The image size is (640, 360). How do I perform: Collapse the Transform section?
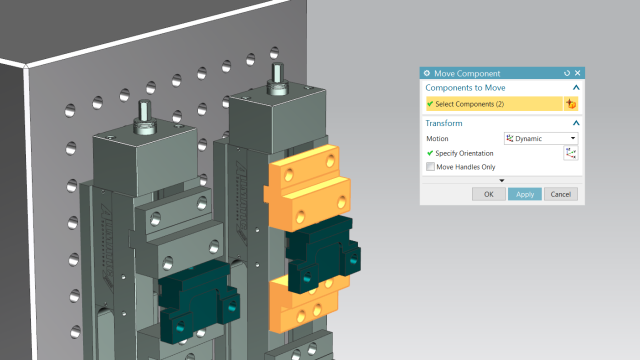click(576, 123)
